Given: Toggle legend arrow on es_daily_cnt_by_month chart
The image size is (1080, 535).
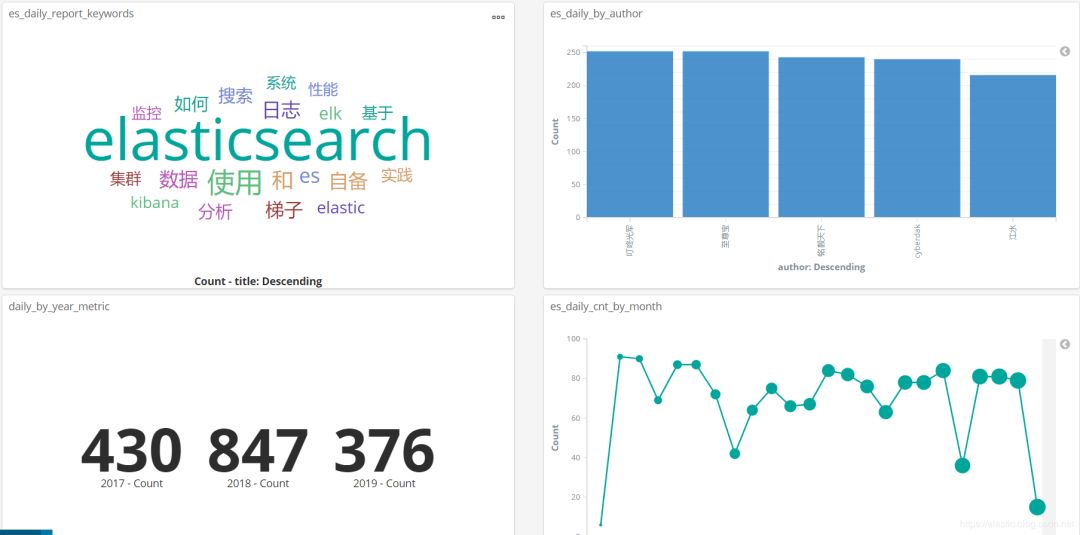Looking at the screenshot, I should (1065, 344).
